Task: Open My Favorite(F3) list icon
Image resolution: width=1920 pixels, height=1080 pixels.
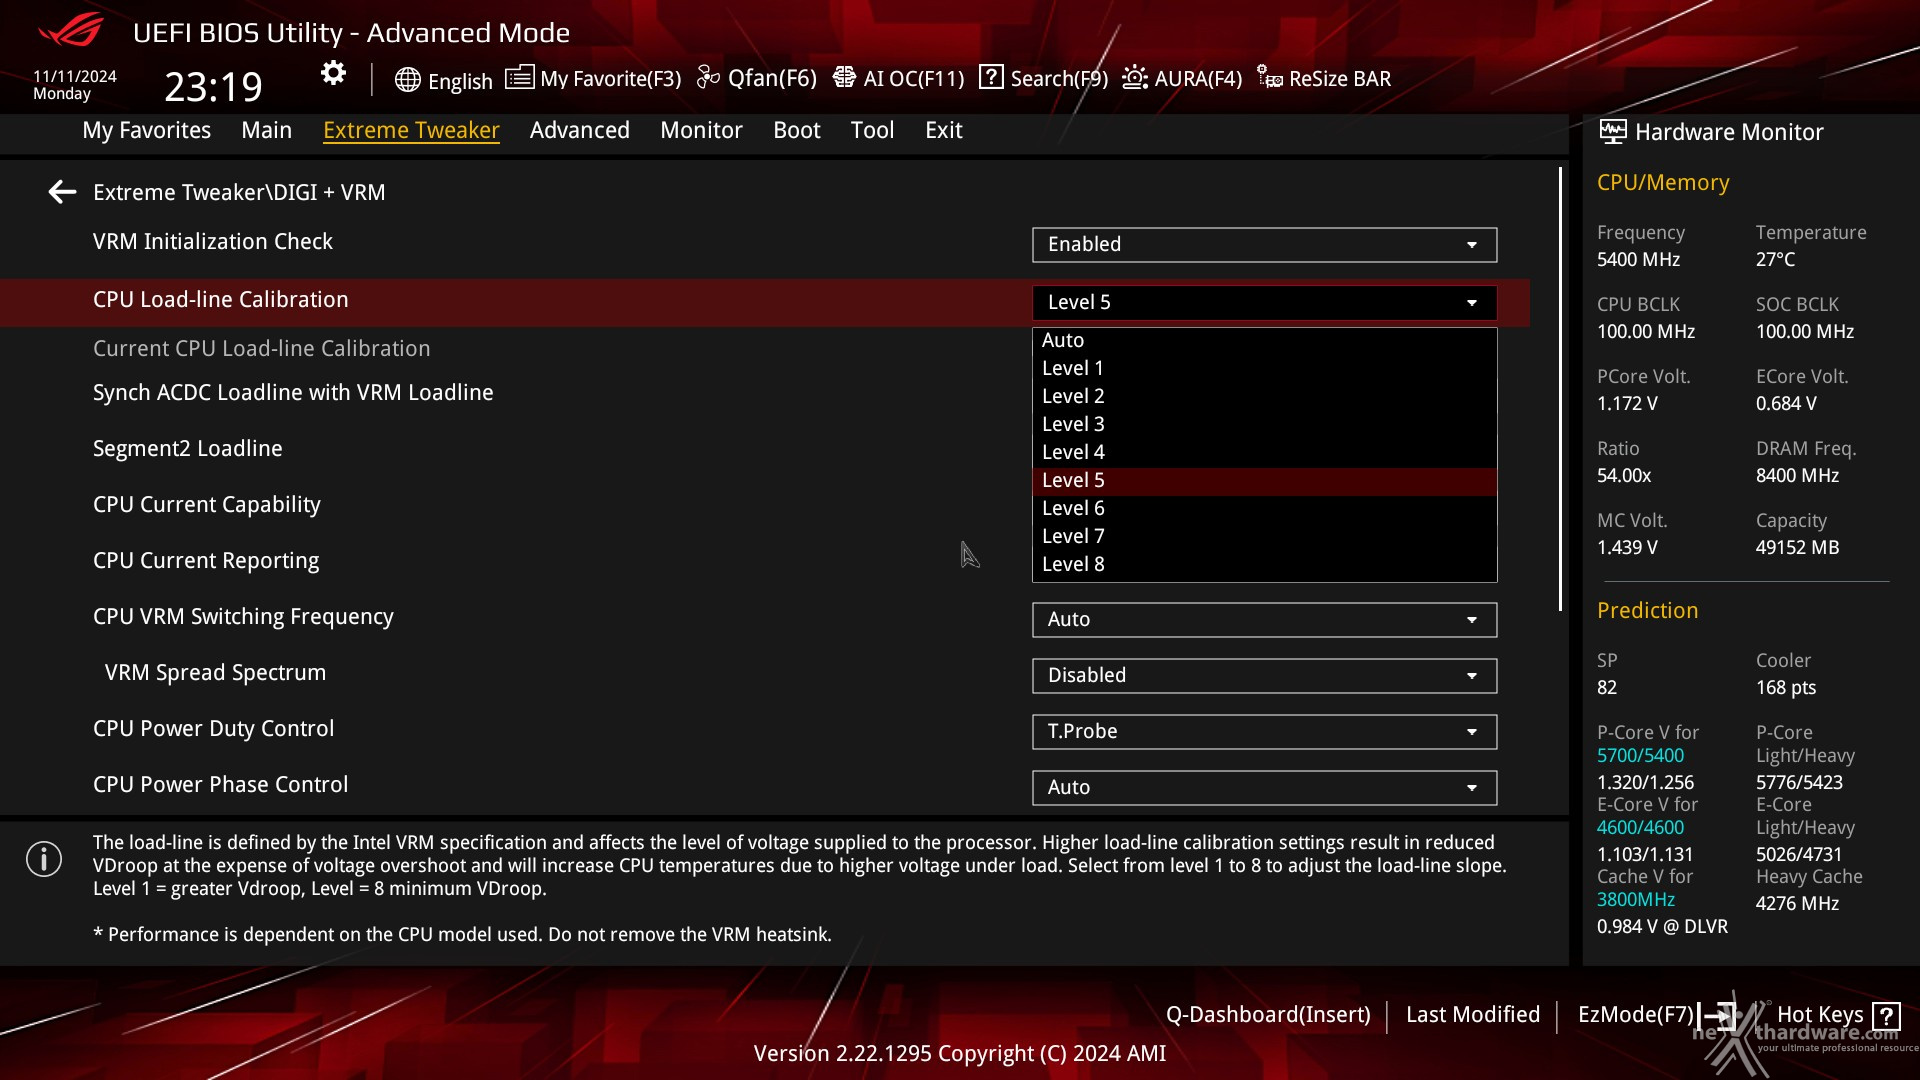Action: point(519,78)
